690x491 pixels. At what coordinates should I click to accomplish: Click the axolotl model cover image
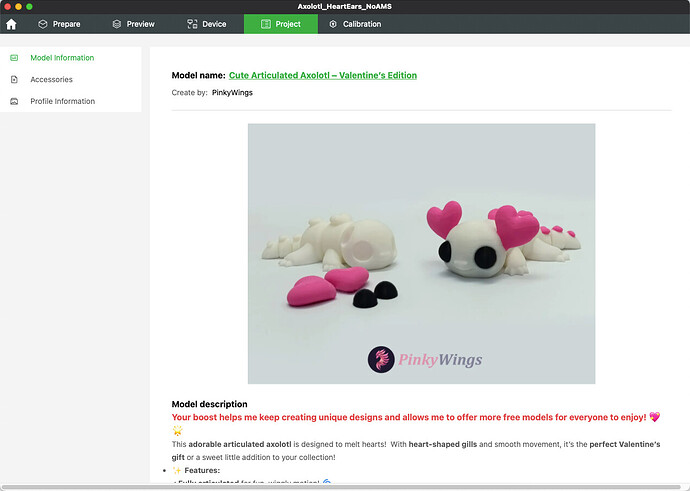coord(422,253)
